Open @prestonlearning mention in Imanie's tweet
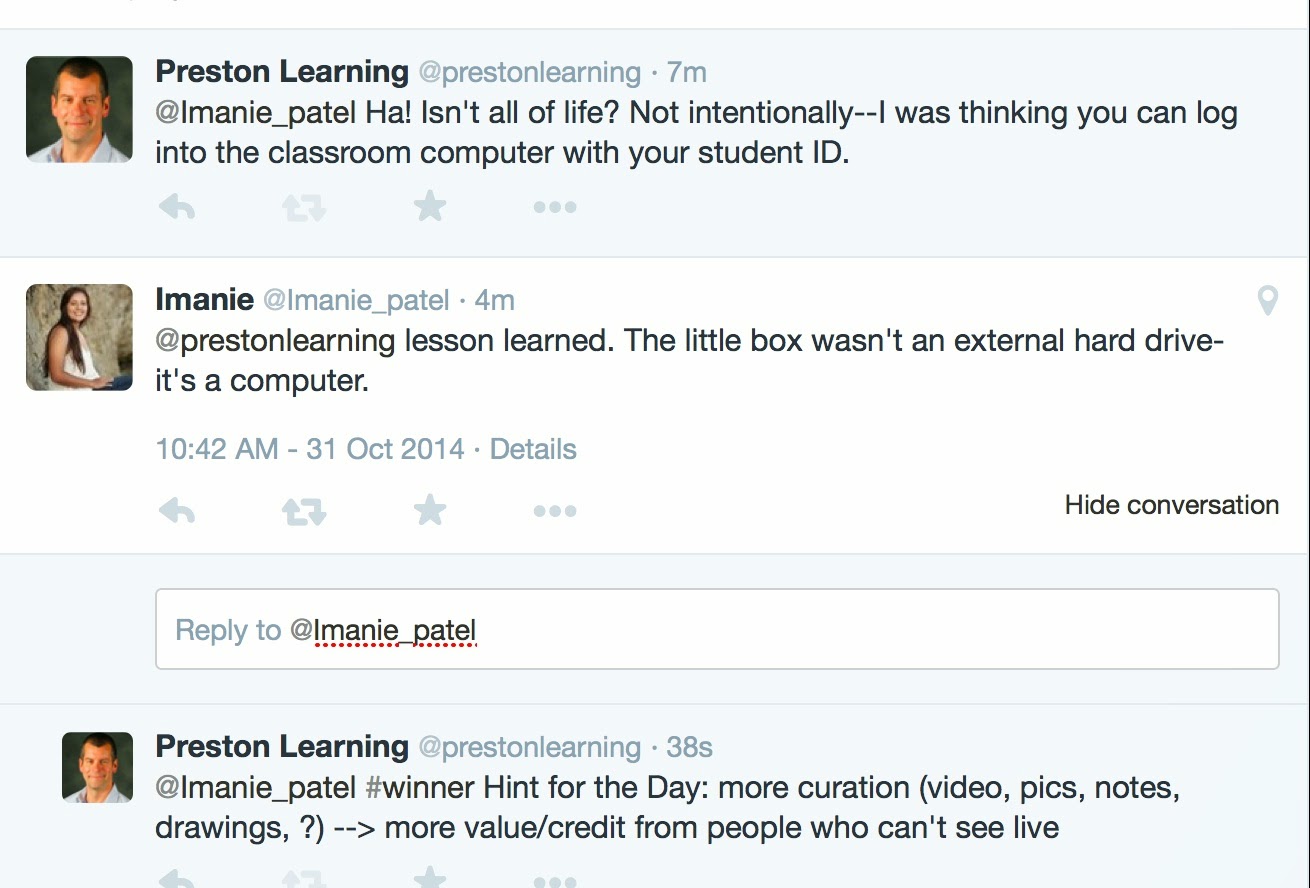1310x888 pixels. (x=275, y=341)
